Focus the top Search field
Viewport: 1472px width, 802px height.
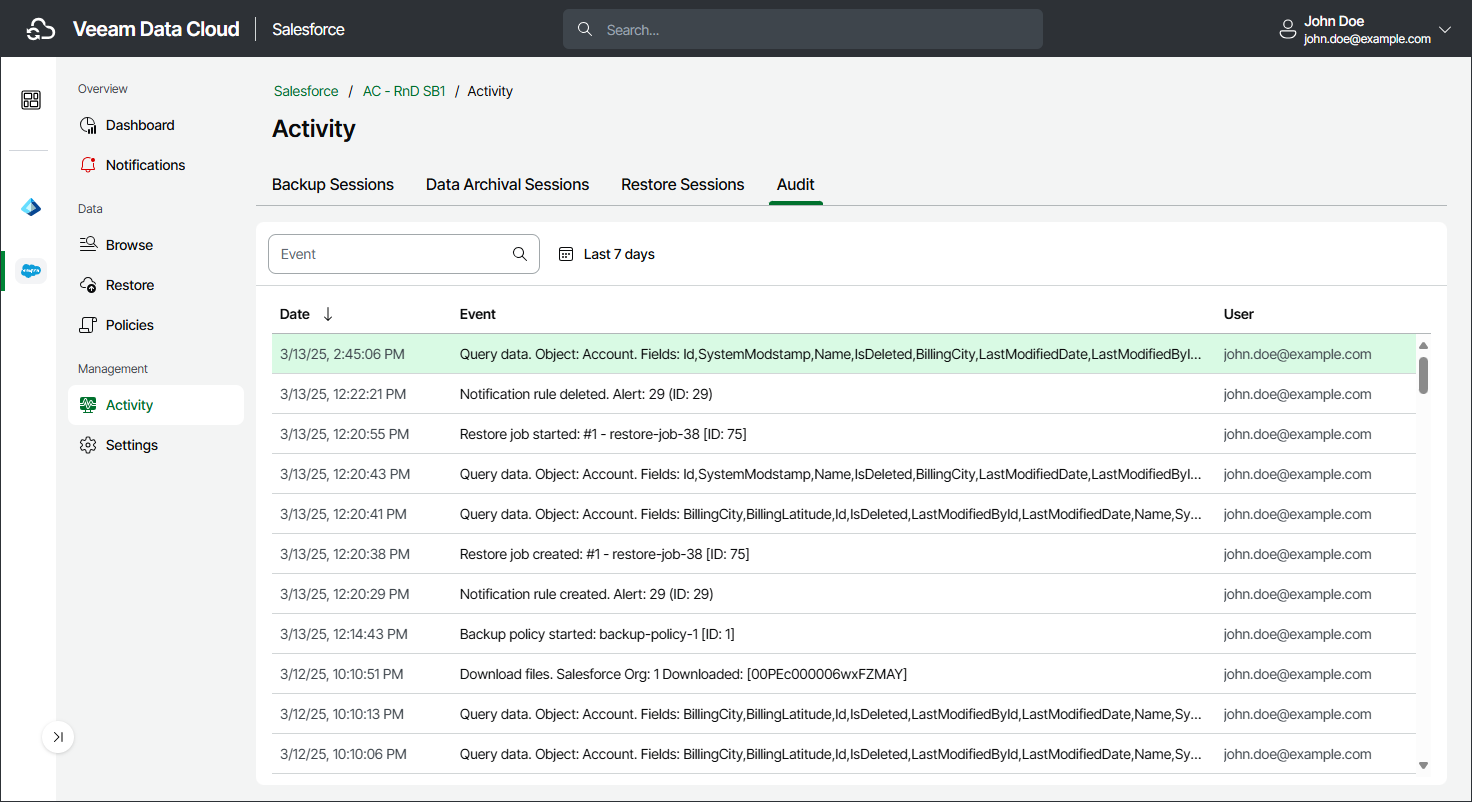[803, 30]
